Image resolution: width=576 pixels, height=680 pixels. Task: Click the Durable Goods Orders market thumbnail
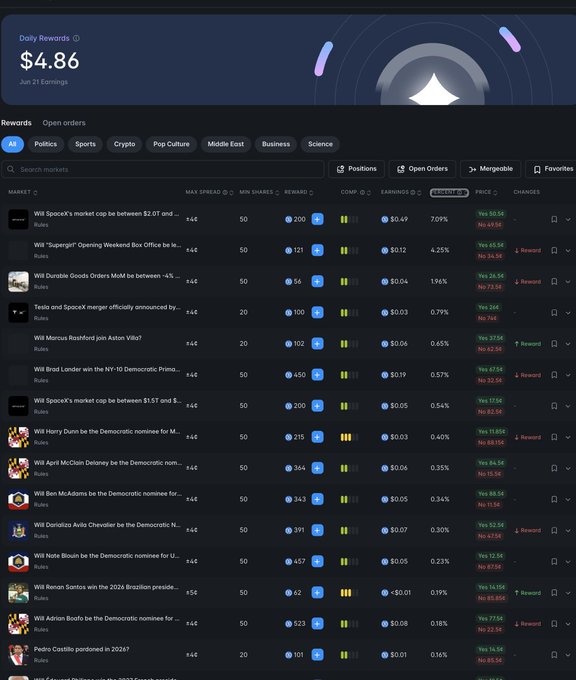click(x=19, y=281)
